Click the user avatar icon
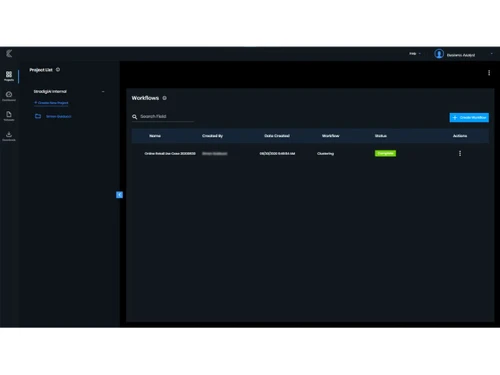This screenshot has height=375, width=500. click(x=439, y=54)
